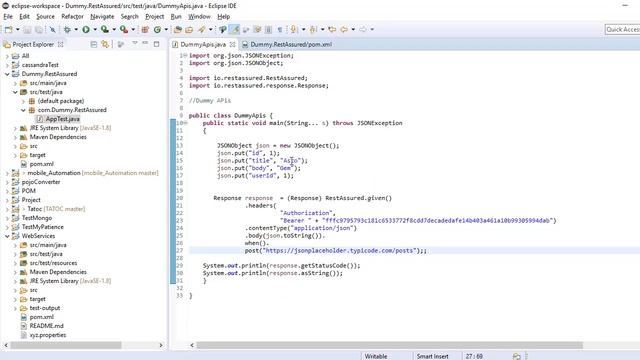
Task: Close the Project Explorer view tab
Action: click(x=60, y=44)
